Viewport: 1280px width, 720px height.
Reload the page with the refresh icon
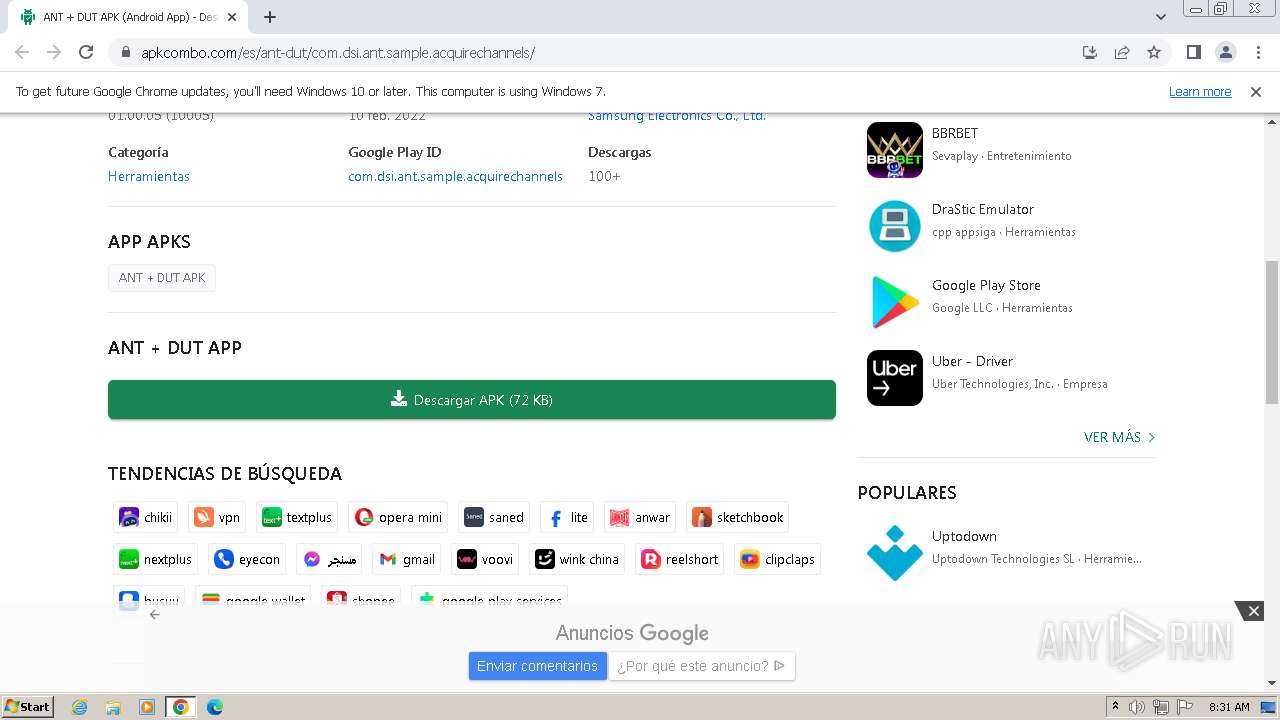point(86,52)
